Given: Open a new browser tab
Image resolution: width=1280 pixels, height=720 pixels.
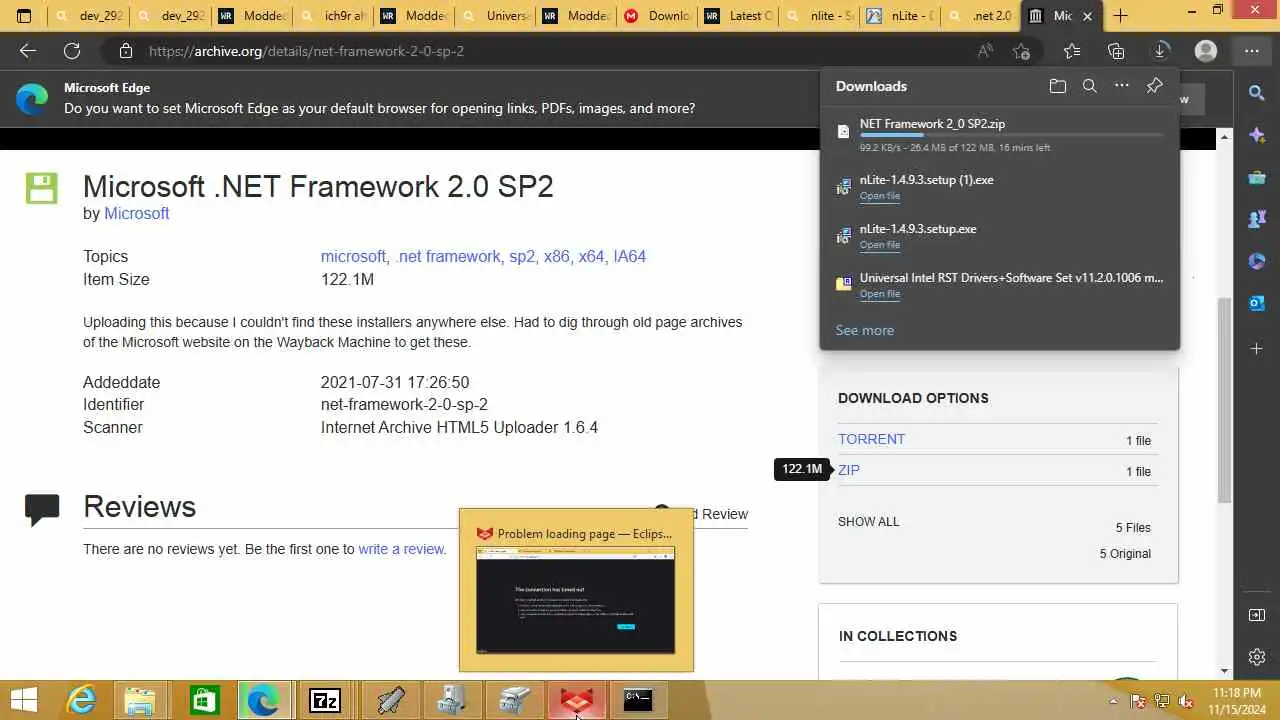Looking at the screenshot, I should [x=1120, y=16].
